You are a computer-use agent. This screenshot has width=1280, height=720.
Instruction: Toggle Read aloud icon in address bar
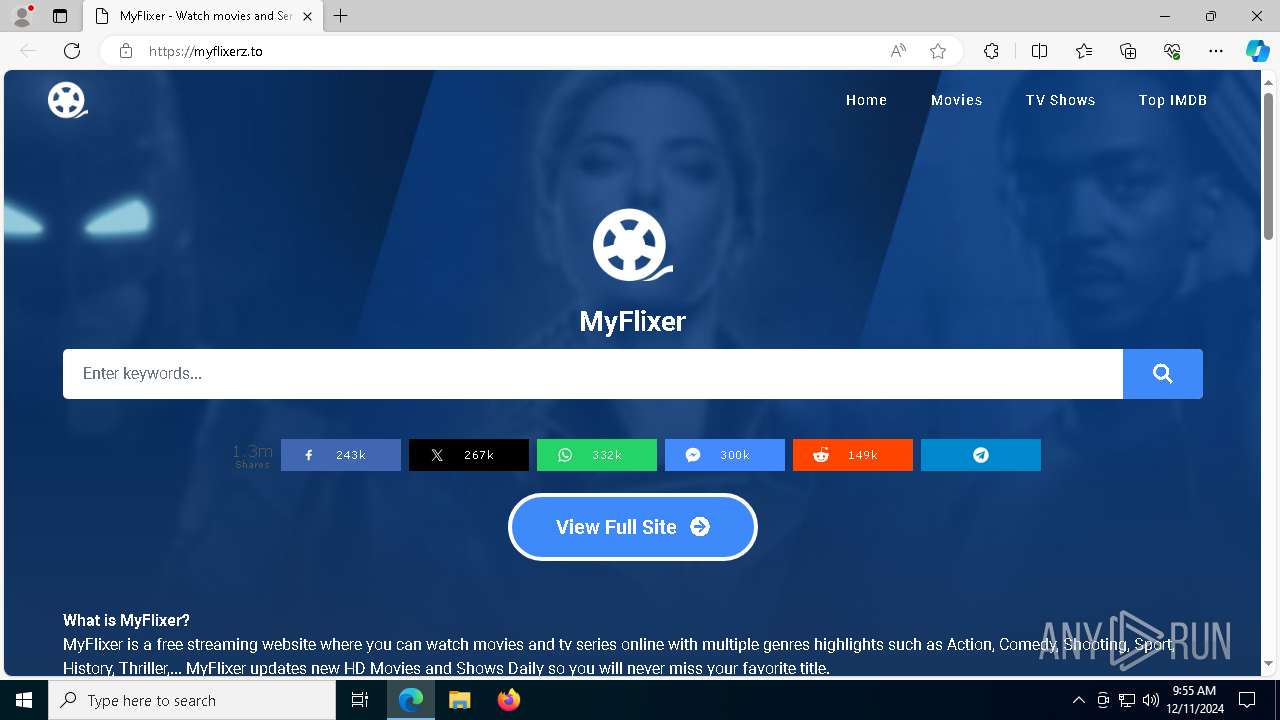pos(898,51)
